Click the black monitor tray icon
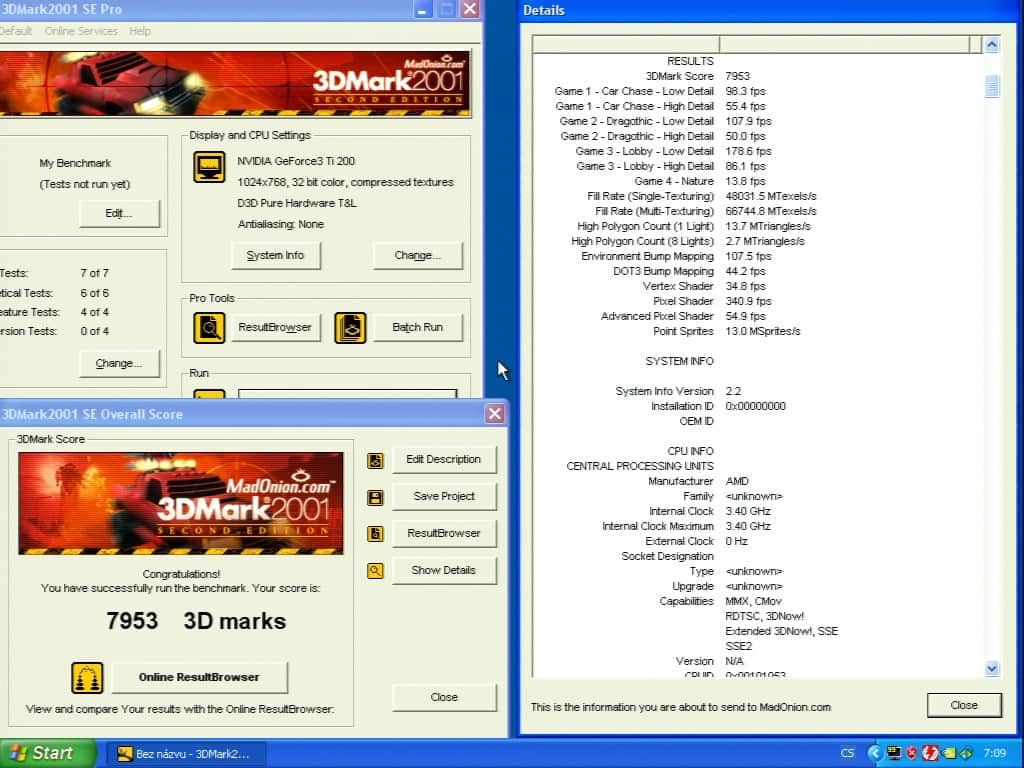 click(893, 753)
